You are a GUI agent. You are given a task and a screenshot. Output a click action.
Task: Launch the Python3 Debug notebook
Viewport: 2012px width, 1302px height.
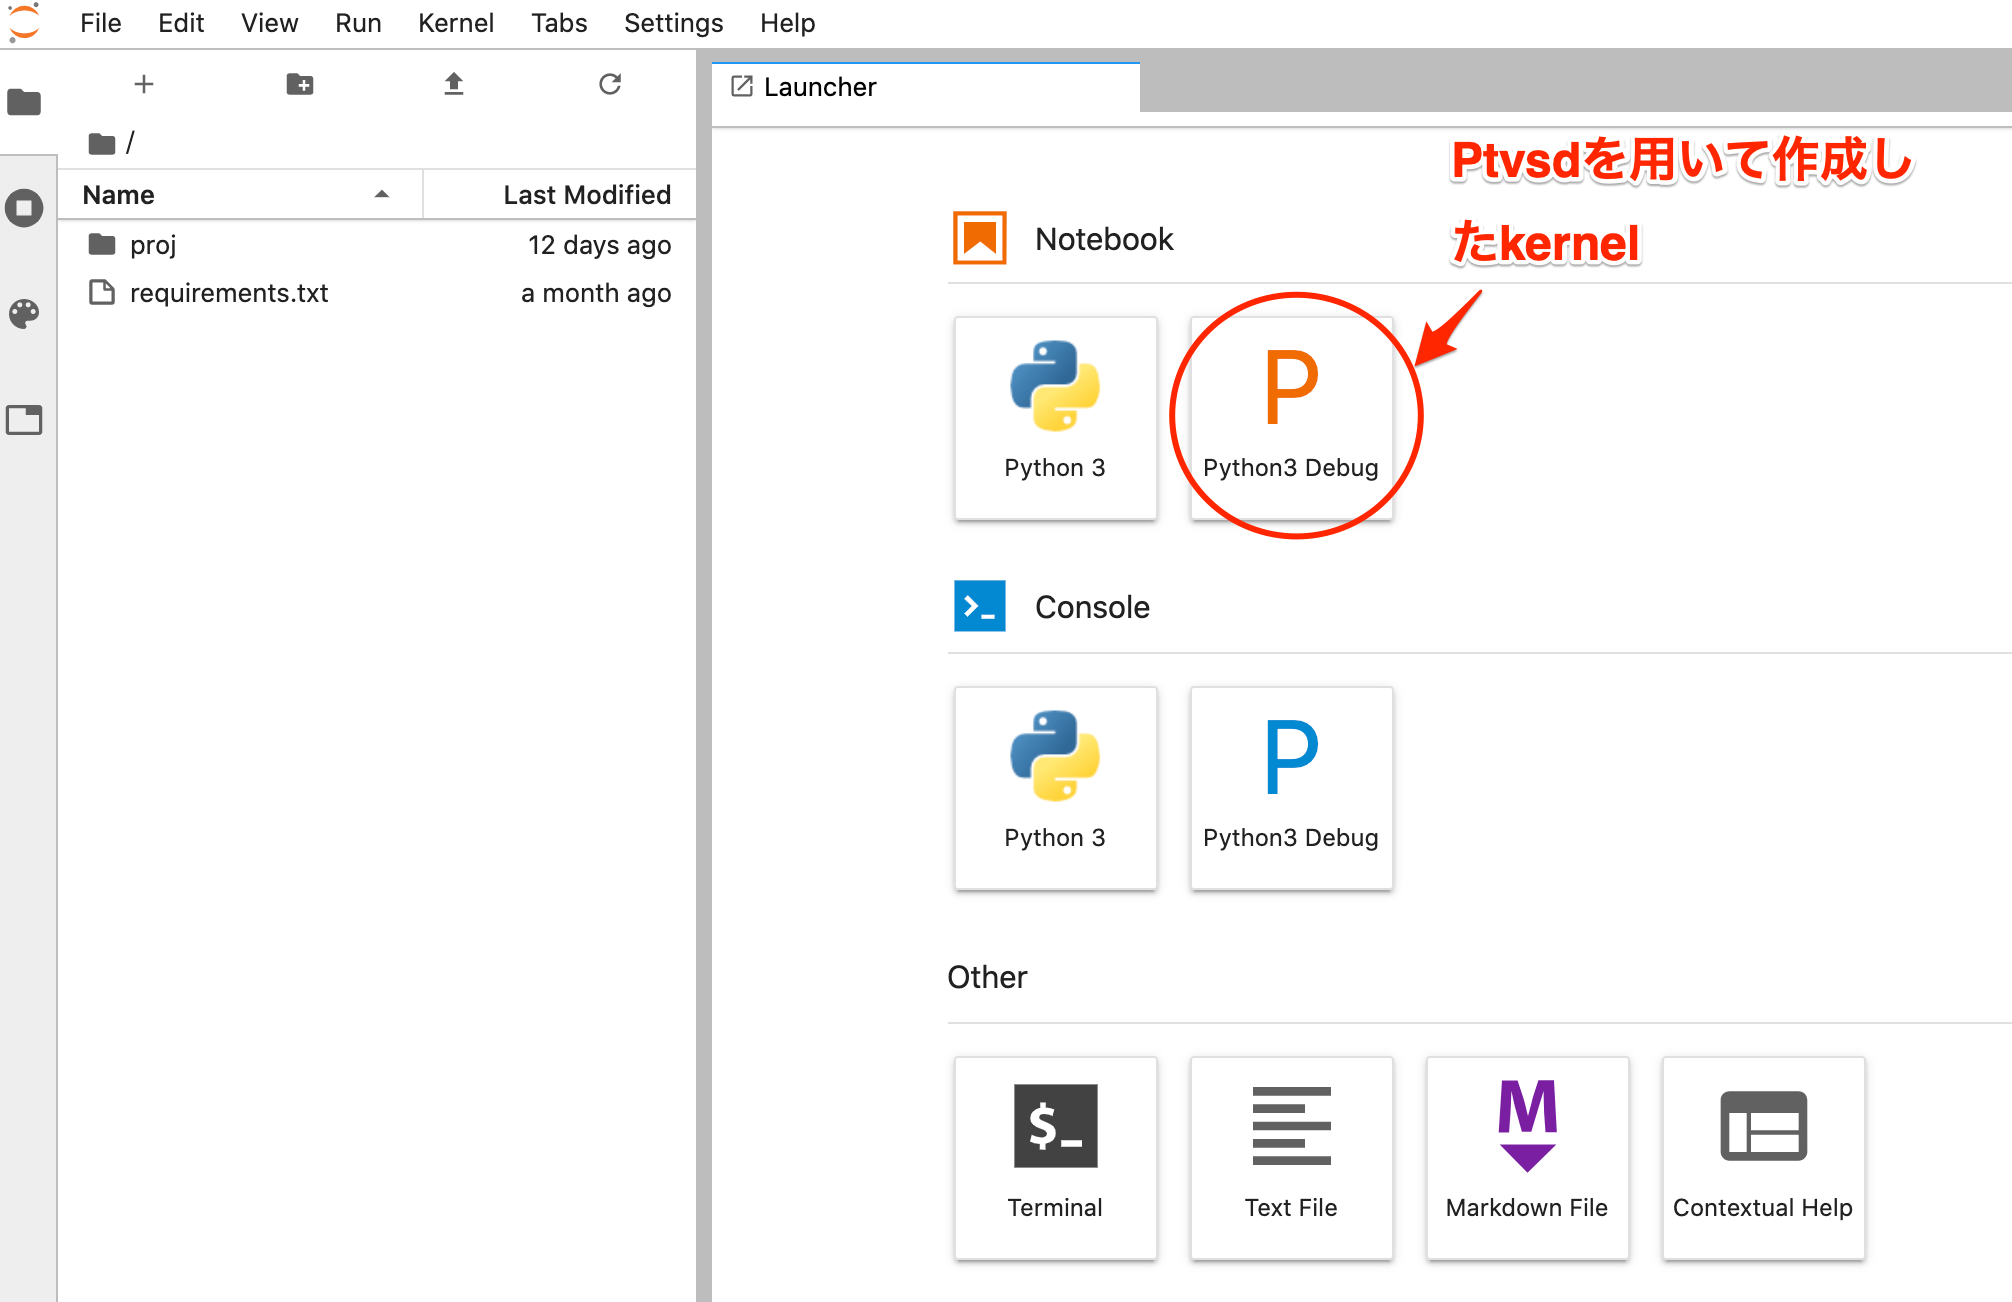click(x=1291, y=418)
